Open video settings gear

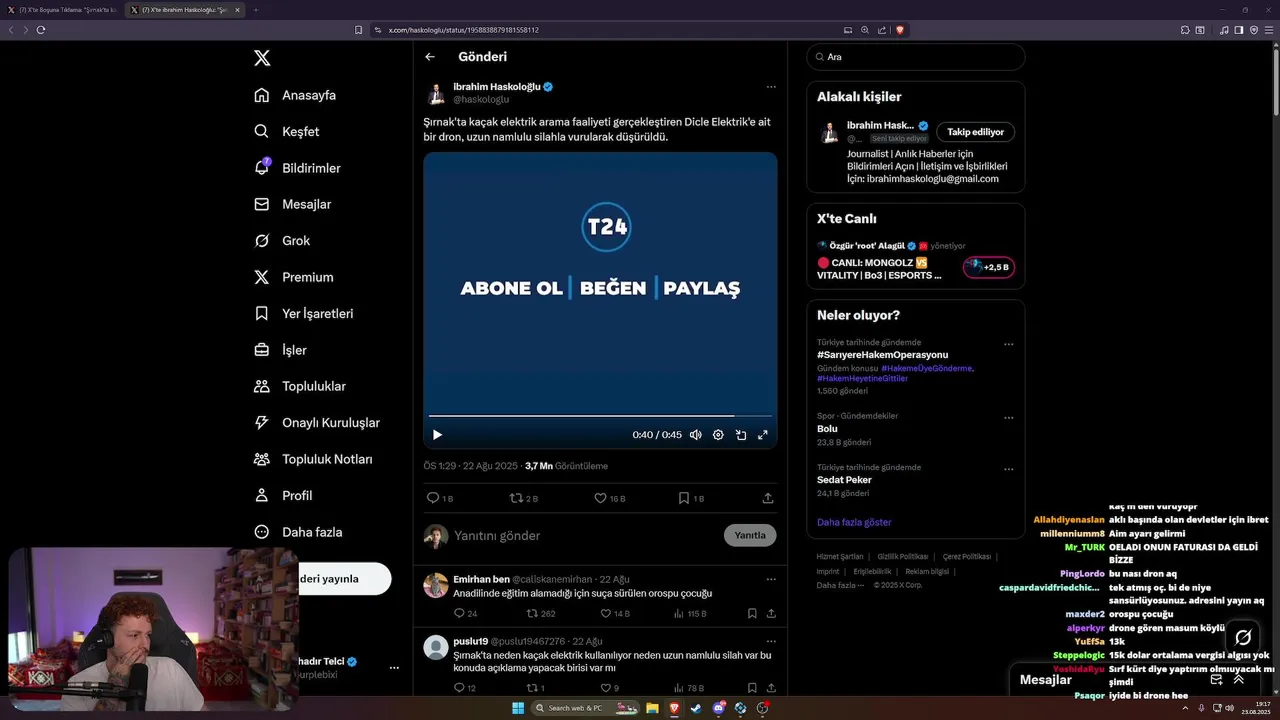coord(718,435)
